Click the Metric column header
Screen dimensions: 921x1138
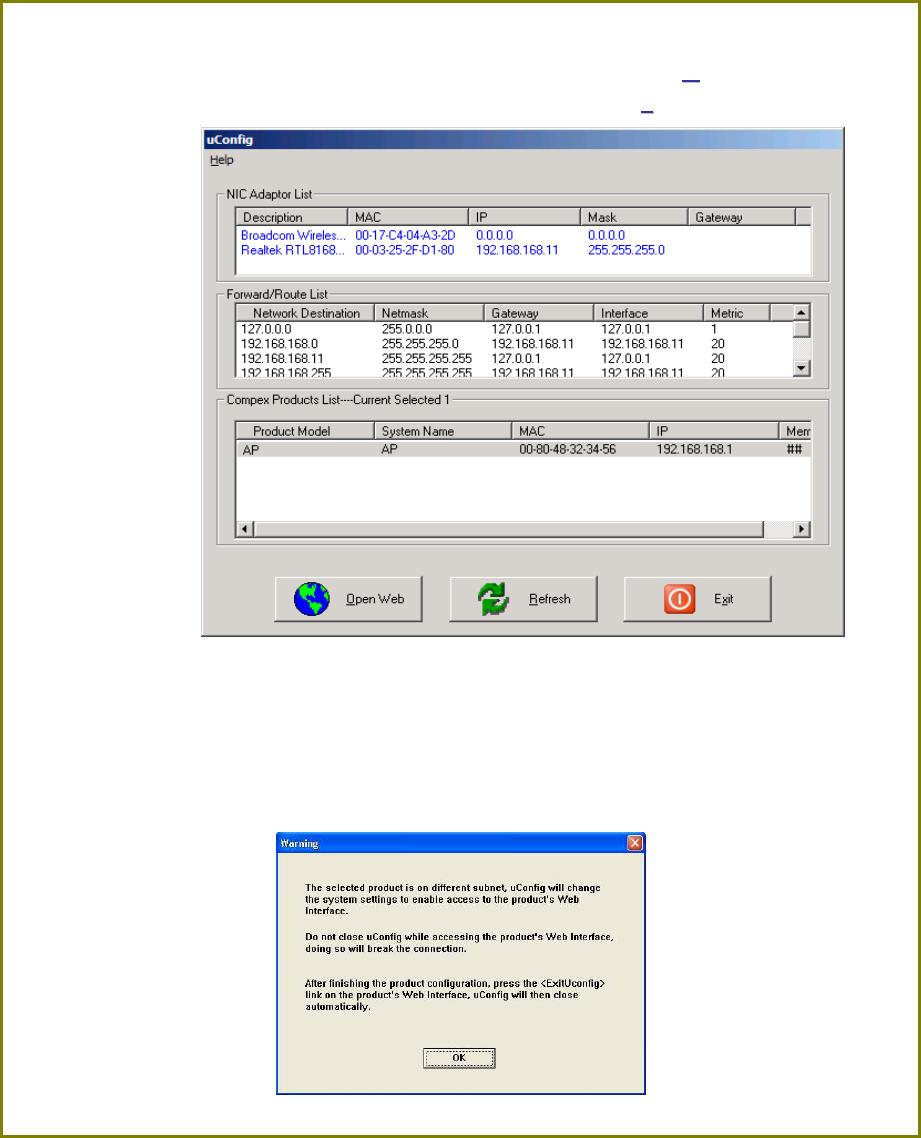tap(736, 313)
